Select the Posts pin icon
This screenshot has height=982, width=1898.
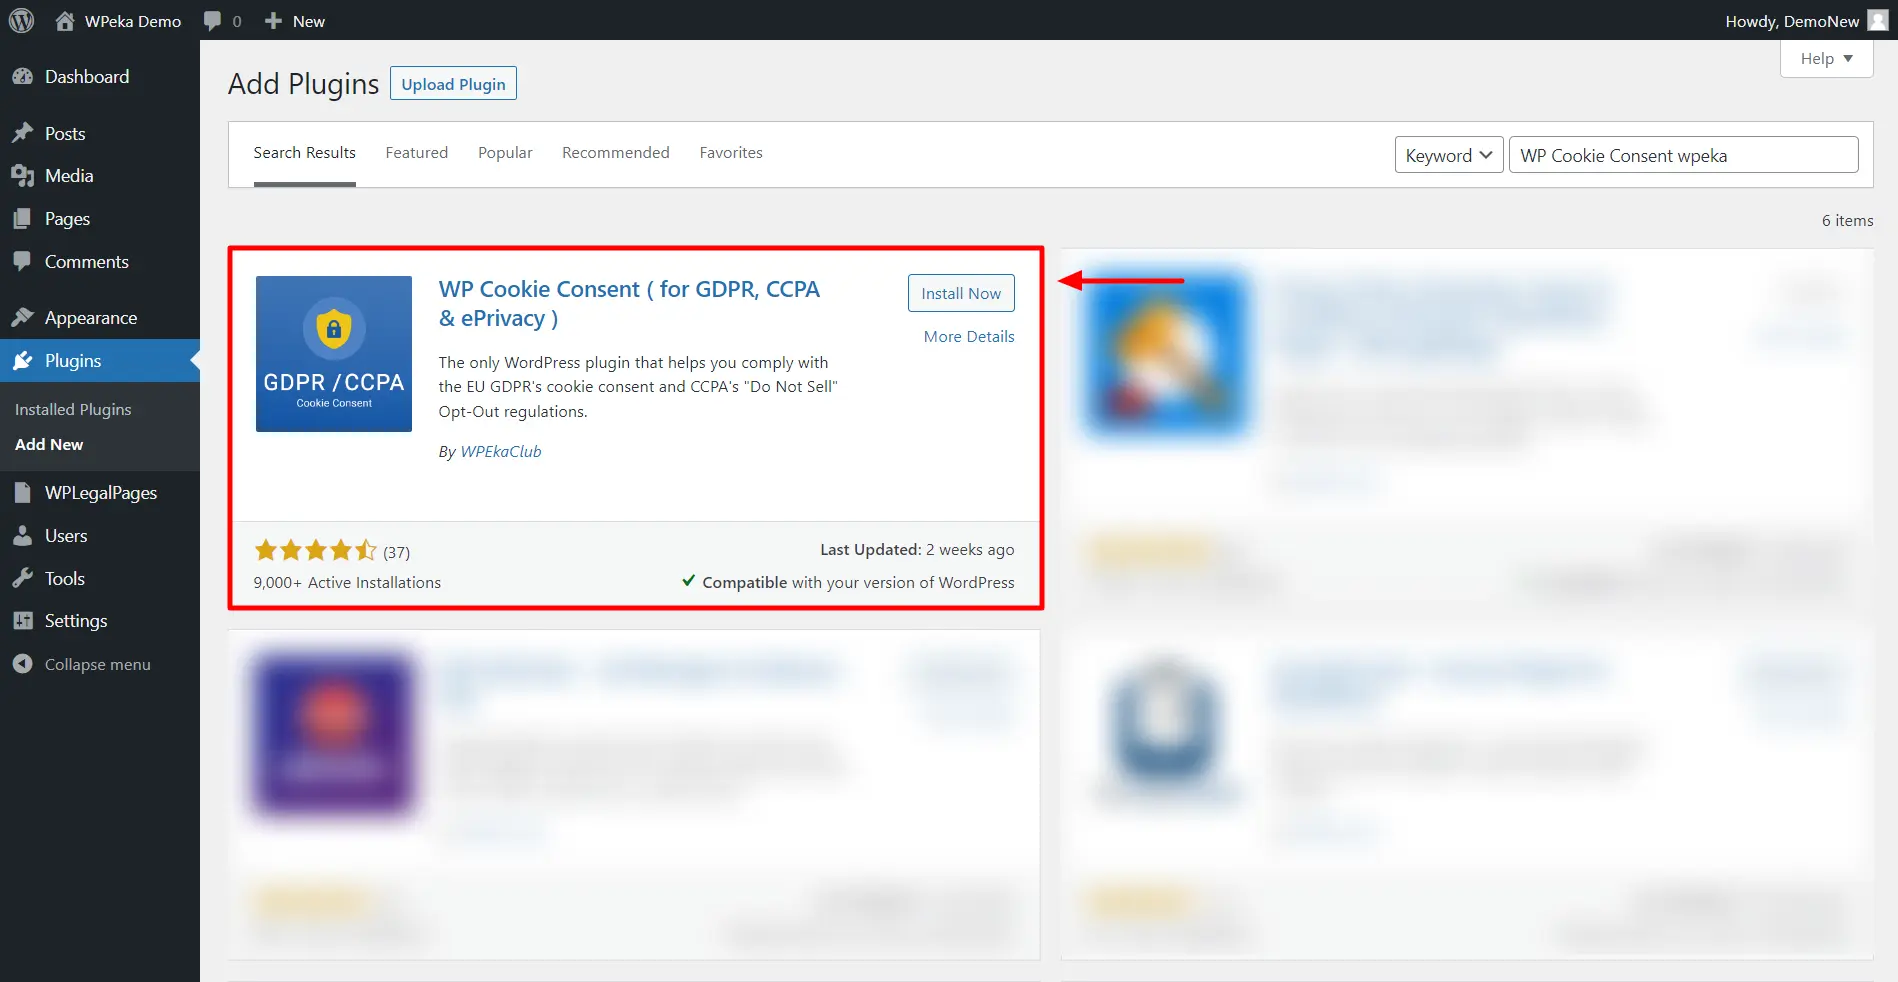(24, 132)
